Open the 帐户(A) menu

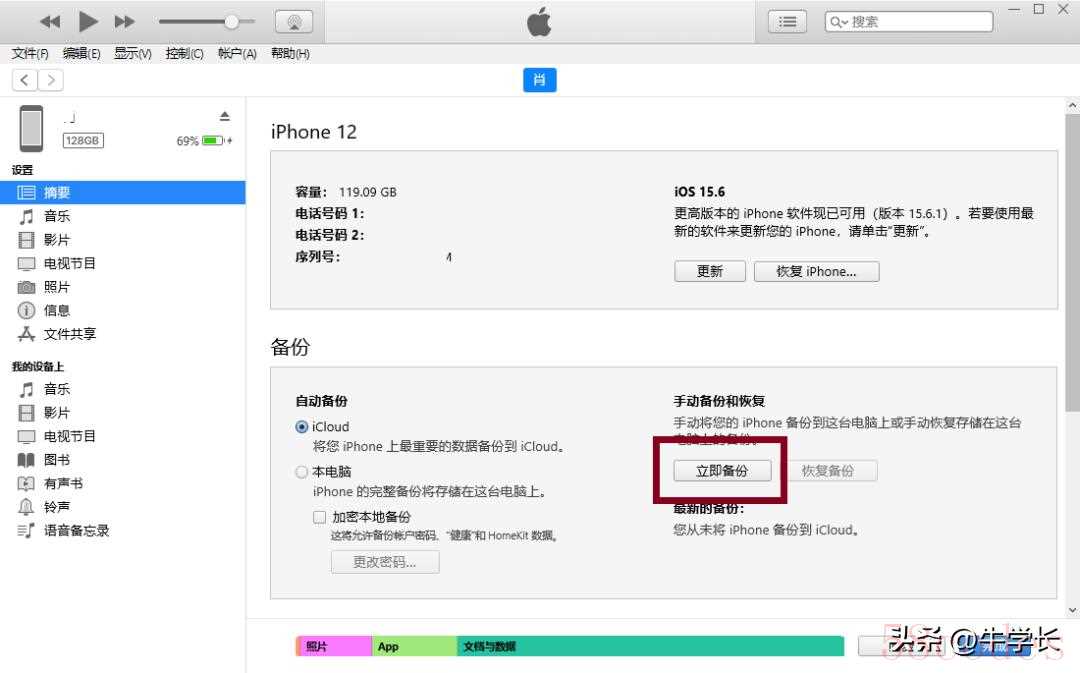click(237, 53)
